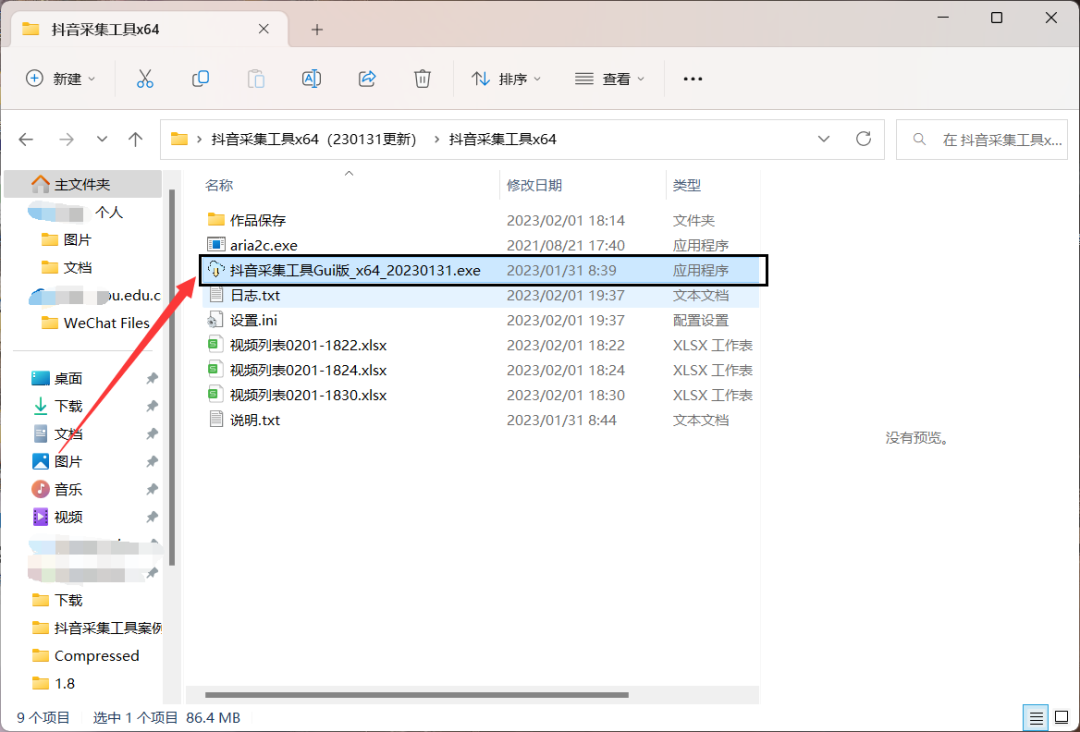This screenshot has width=1080, height=732.
Task: Refresh the current folder view
Action: (863, 139)
